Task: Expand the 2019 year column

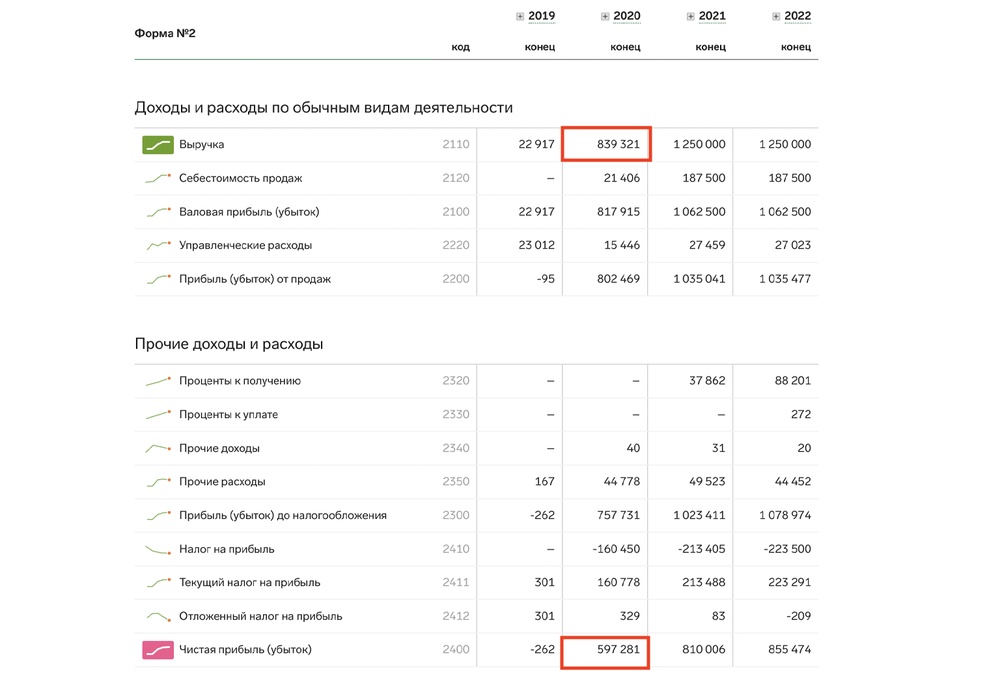Action: tap(520, 17)
